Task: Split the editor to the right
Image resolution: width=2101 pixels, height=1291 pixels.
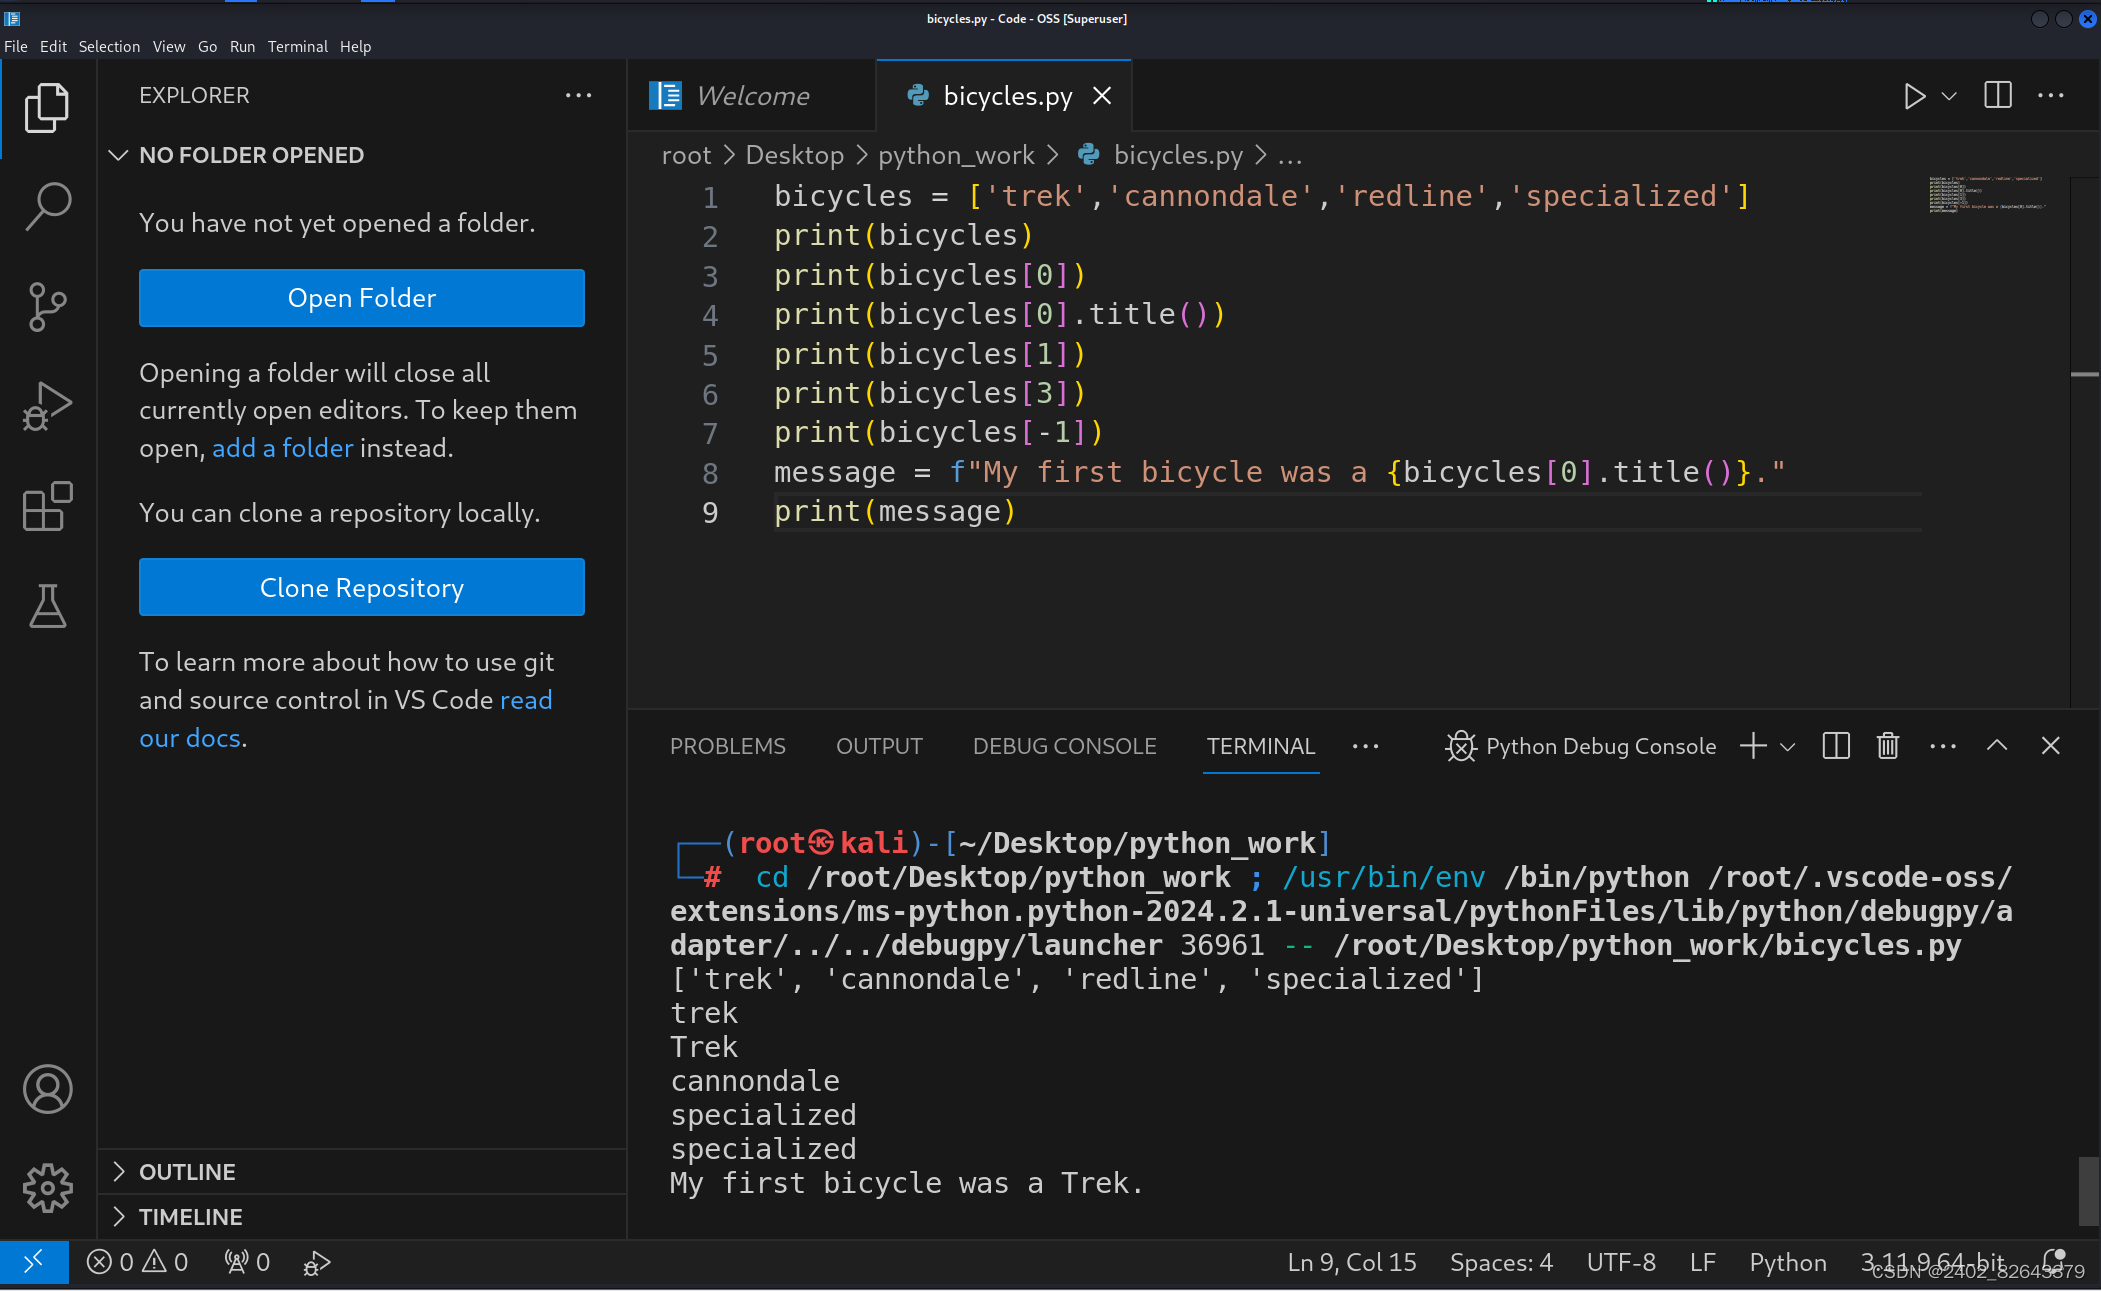Action: [x=1997, y=96]
